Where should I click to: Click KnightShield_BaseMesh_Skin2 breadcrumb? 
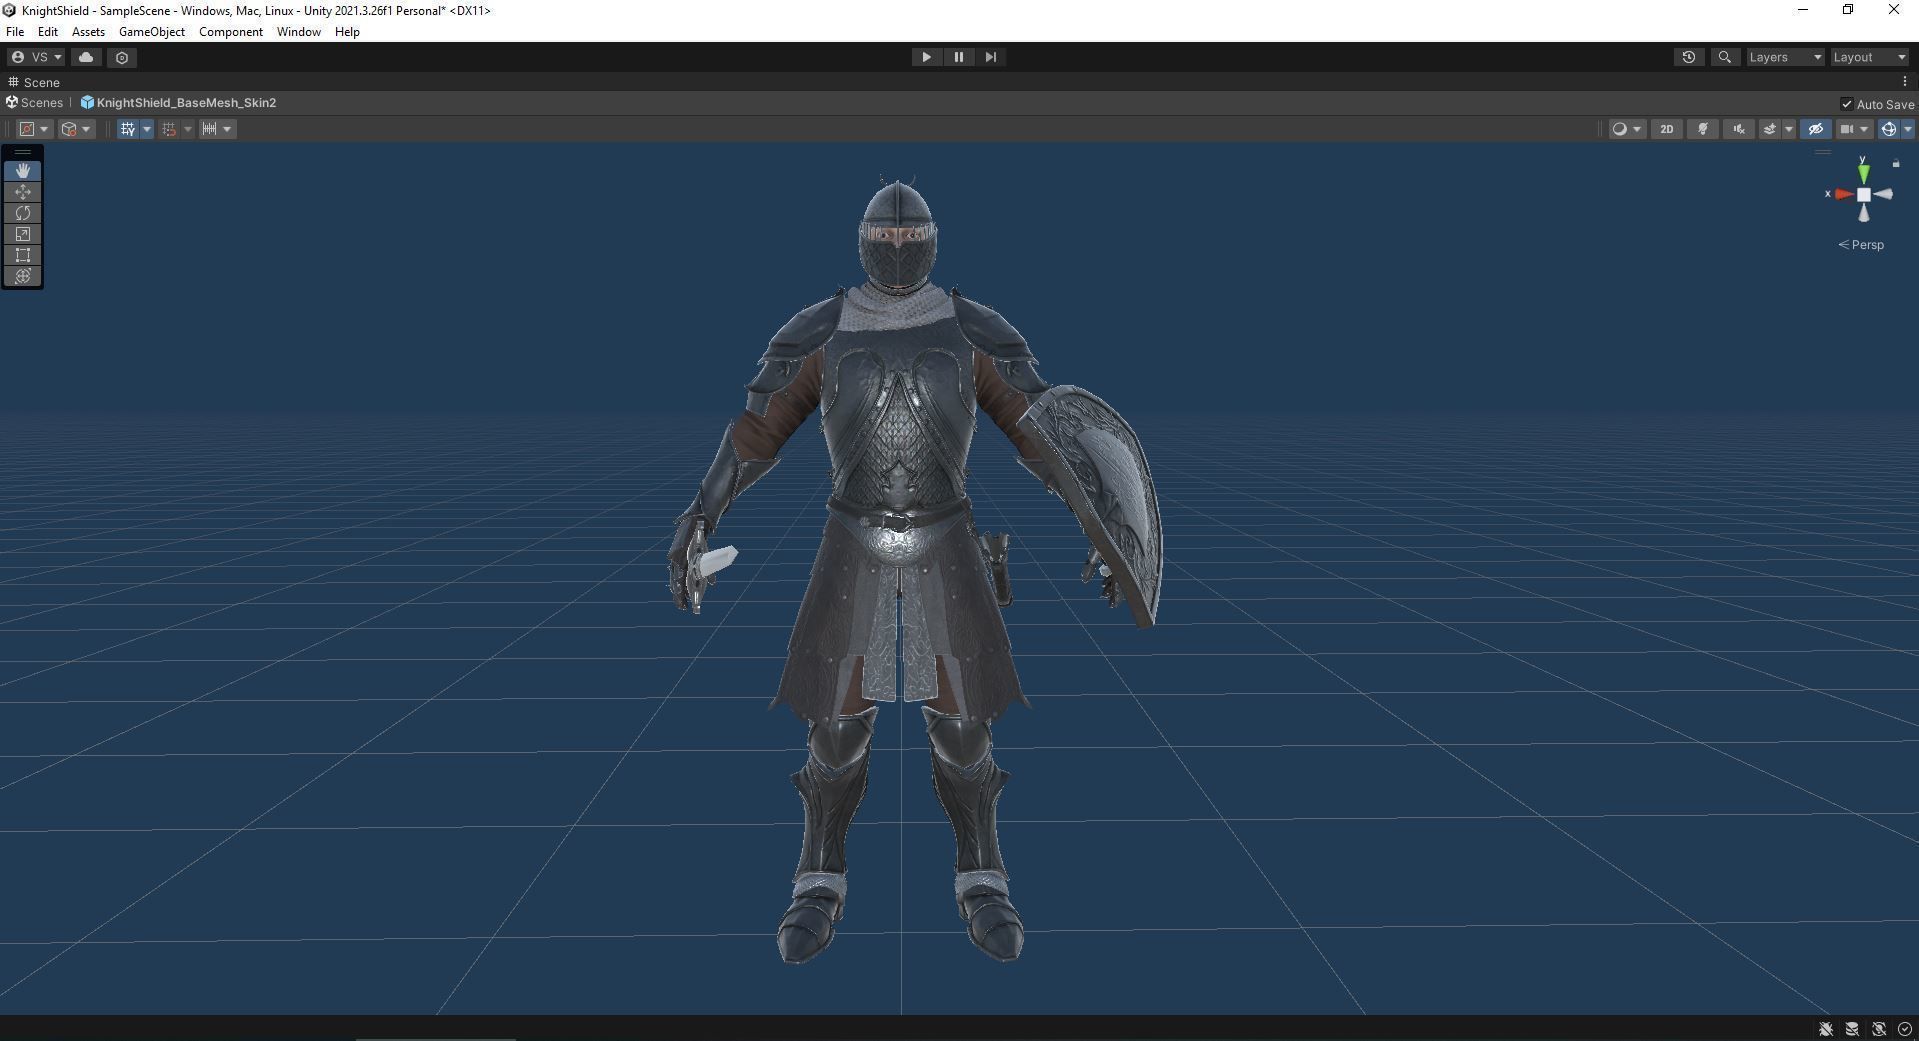coord(186,103)
